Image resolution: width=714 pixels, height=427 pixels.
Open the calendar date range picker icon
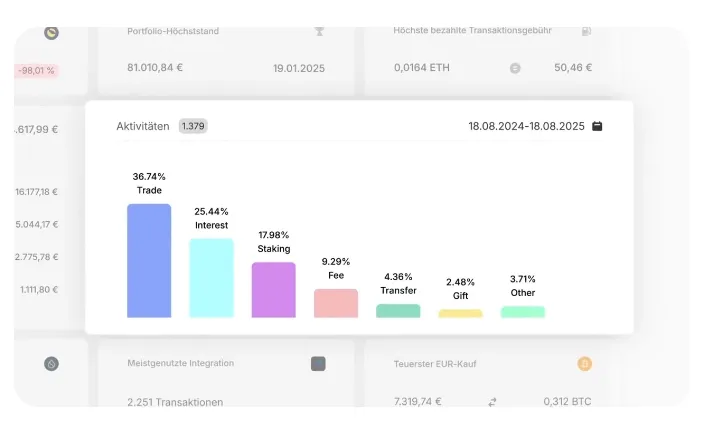point(597,126)
